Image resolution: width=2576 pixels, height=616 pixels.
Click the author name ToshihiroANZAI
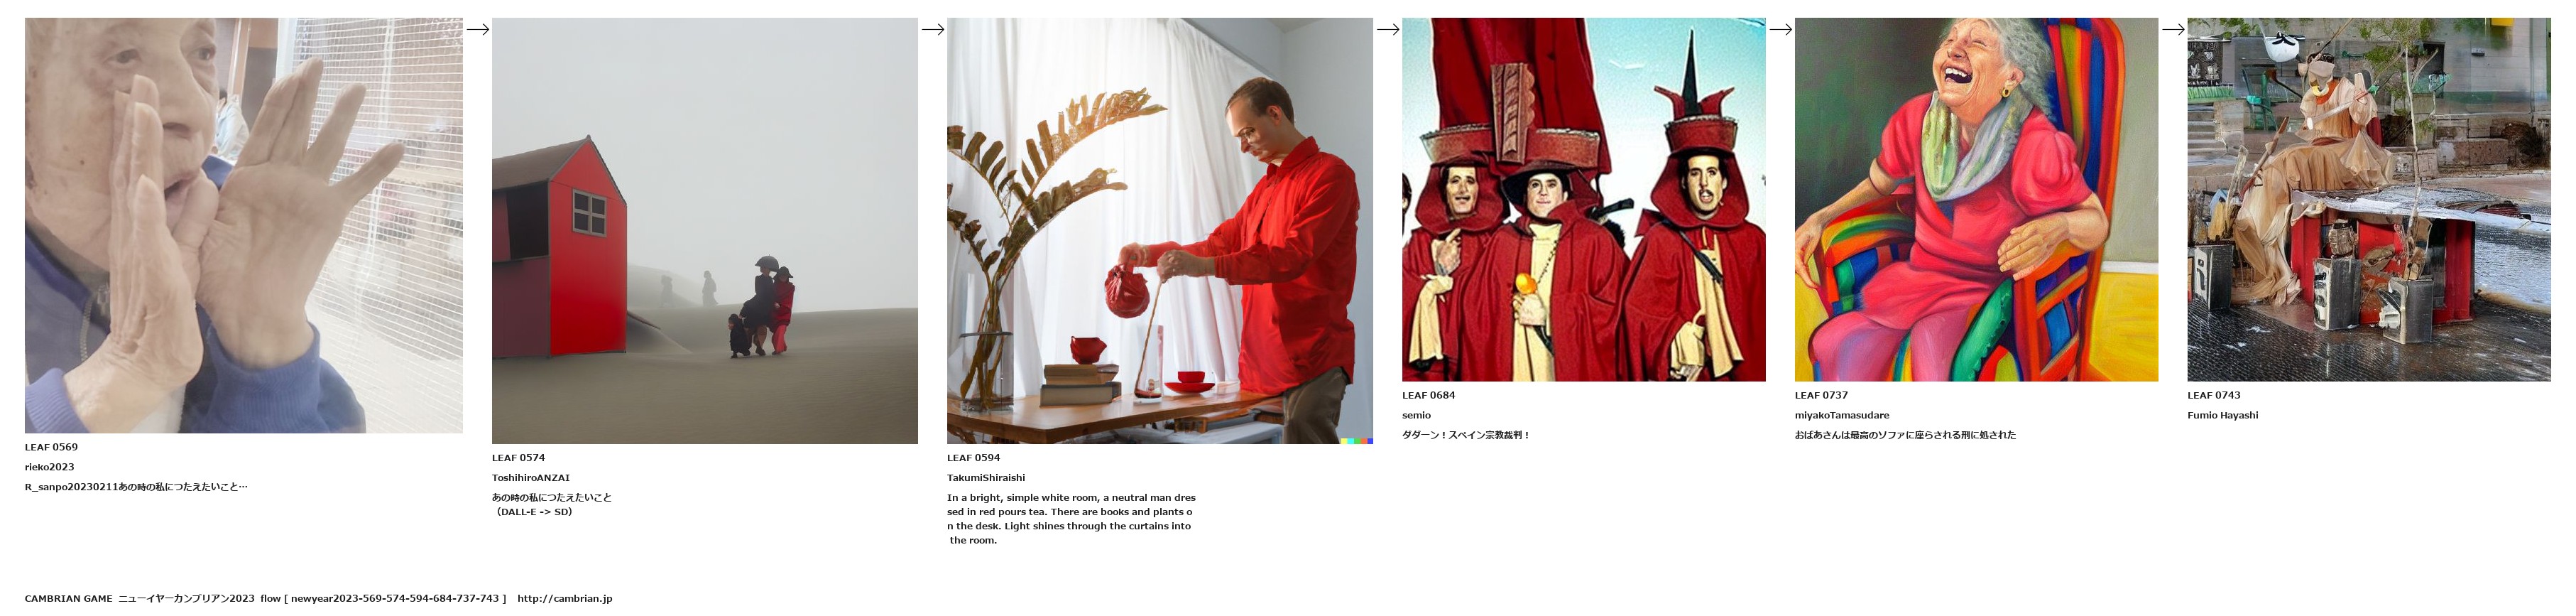(x=531, y=478)
